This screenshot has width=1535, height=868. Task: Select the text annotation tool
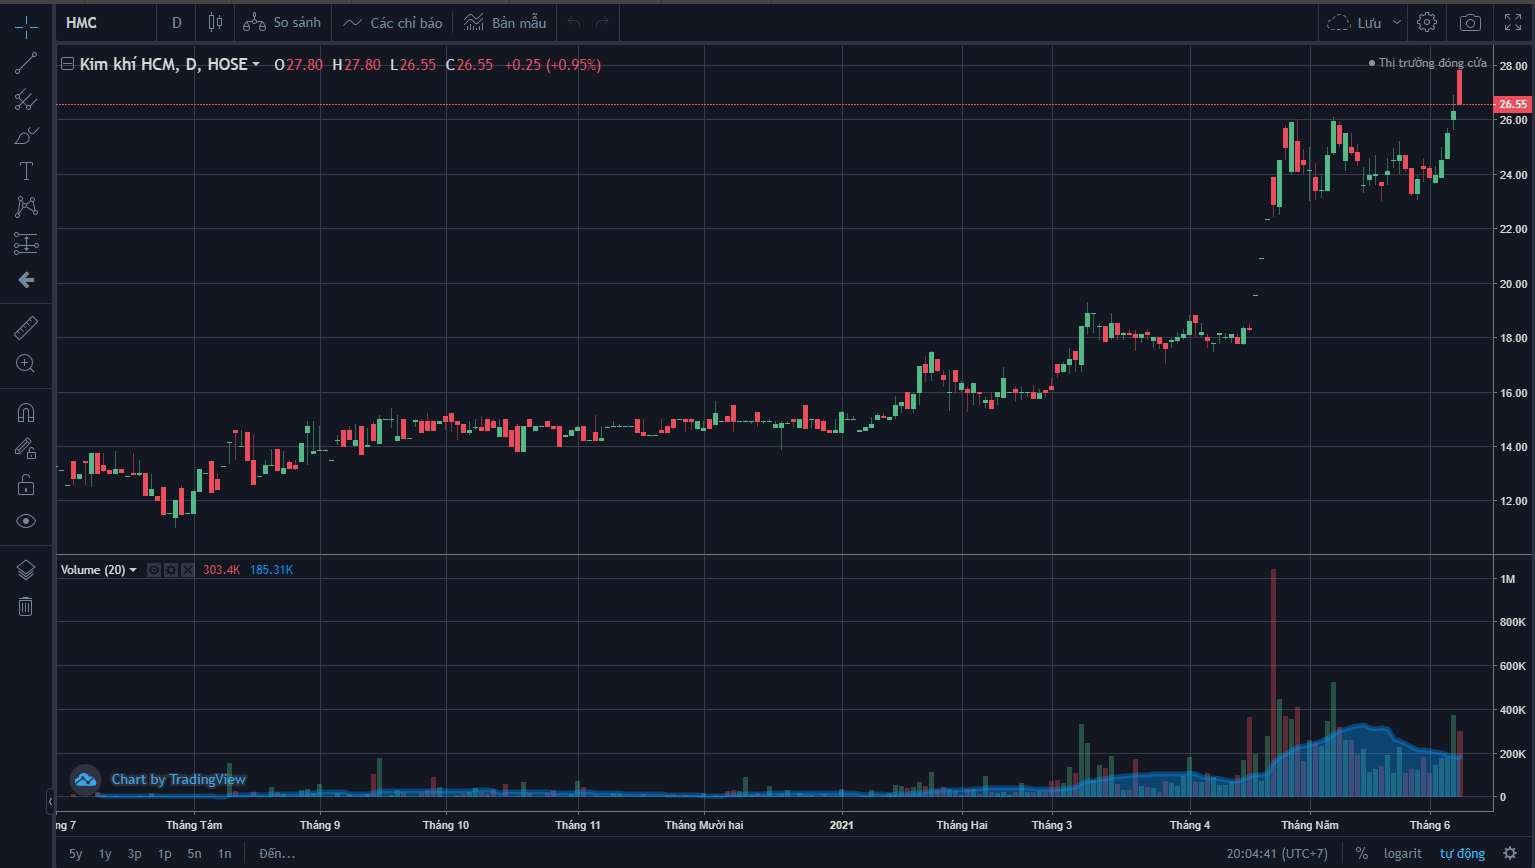26,171
